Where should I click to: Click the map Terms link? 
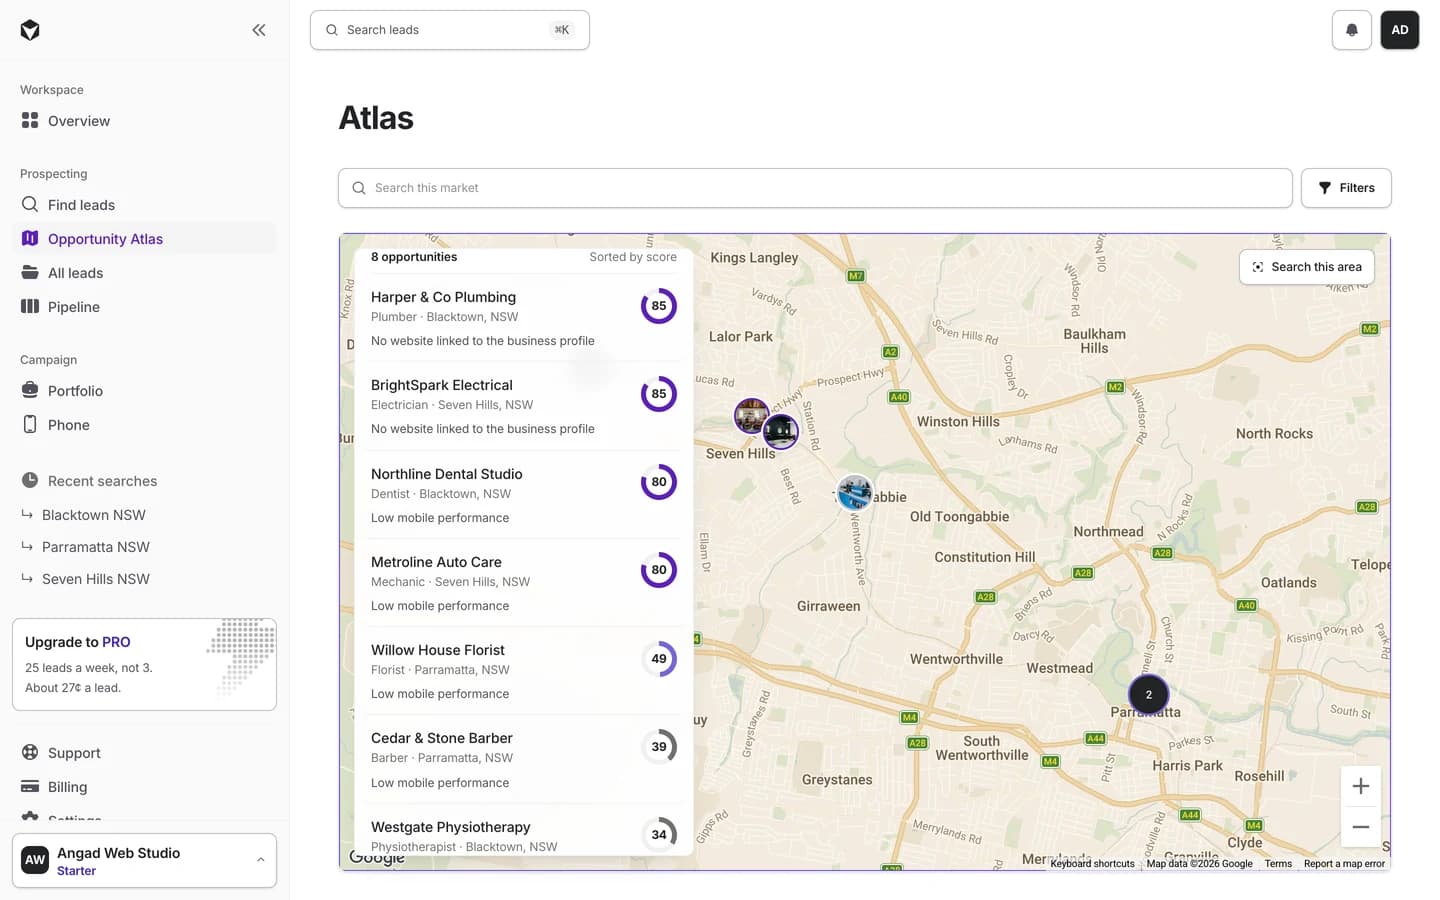click(x=1278, y=864)
